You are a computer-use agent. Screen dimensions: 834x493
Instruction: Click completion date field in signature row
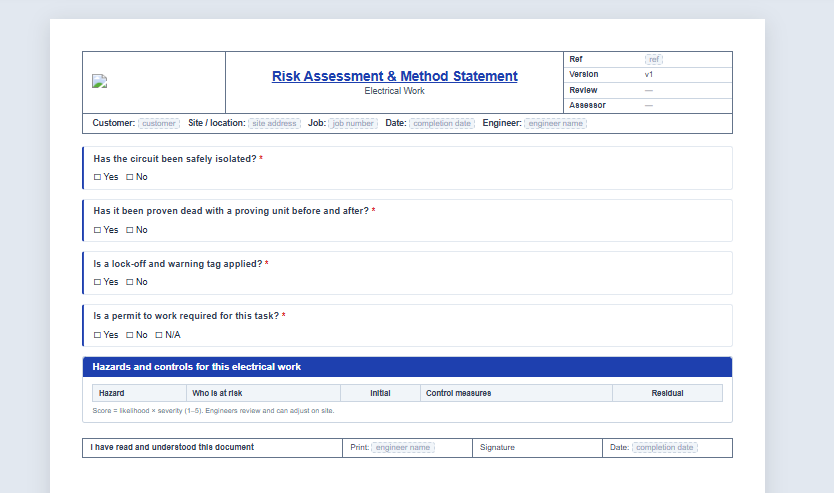665,448
